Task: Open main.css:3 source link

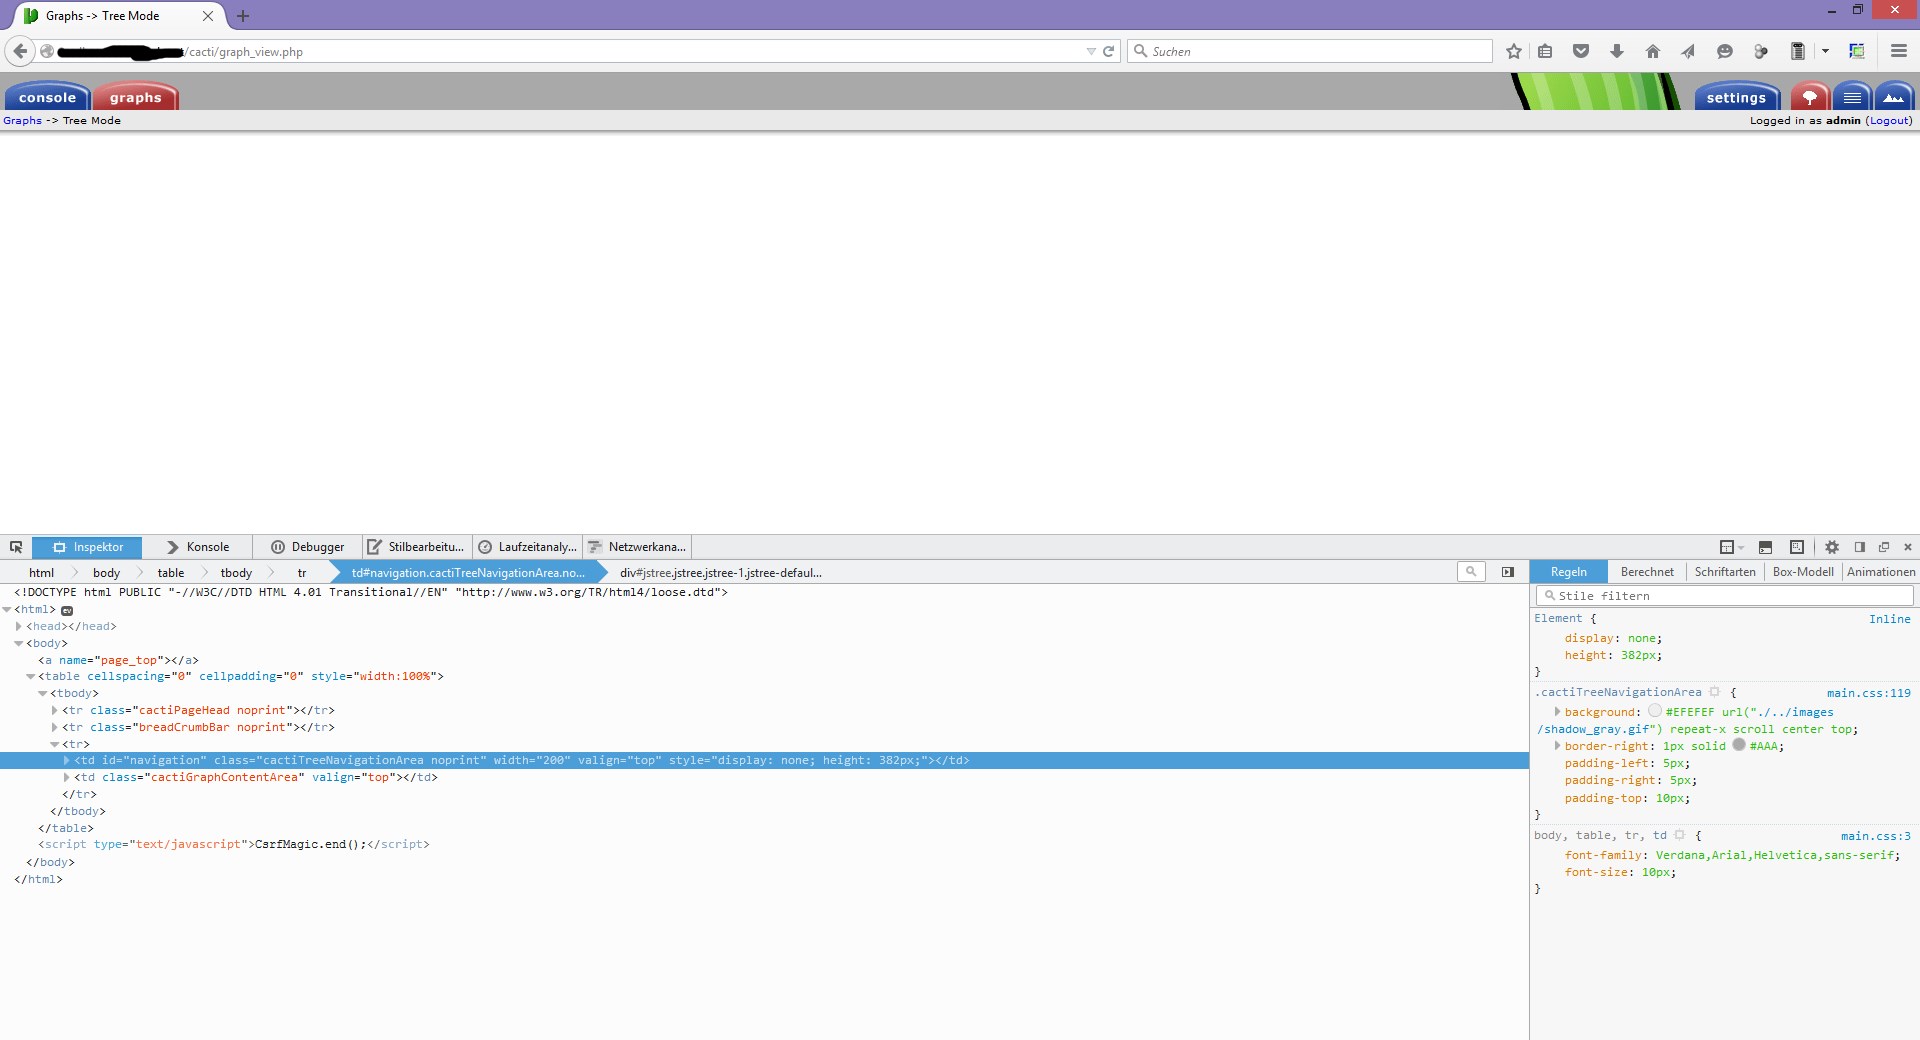Action: (1875, 836)
